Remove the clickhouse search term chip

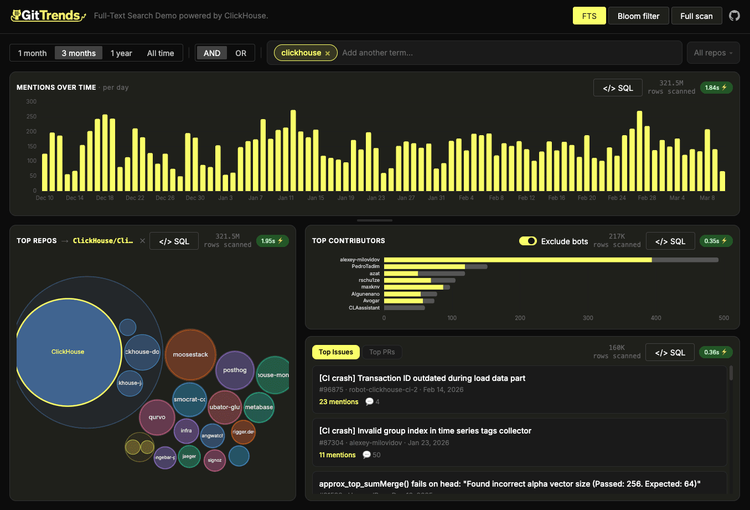point(327,53)
